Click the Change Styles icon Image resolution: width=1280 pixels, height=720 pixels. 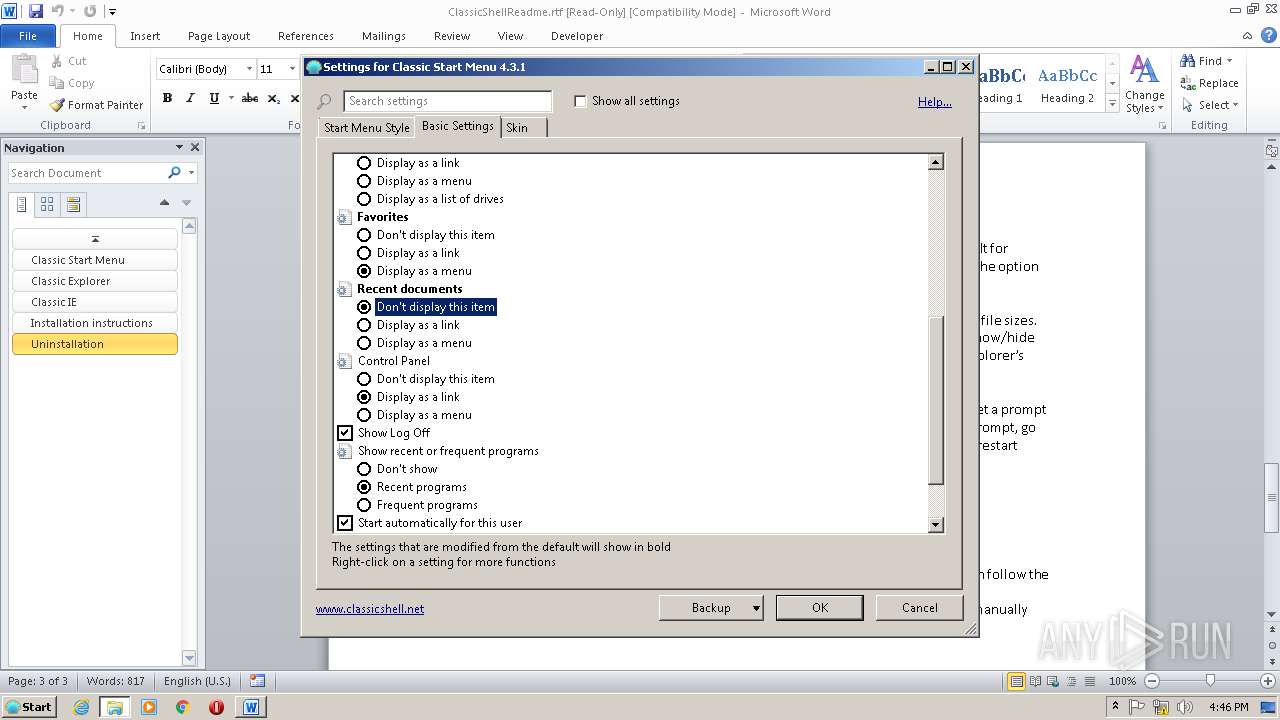point(1144,71)
